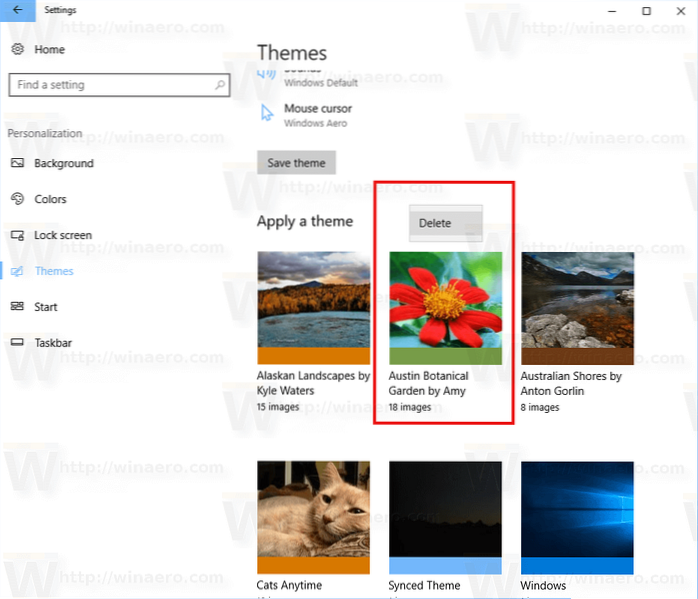Click the Mouse cursor arrow icon
This screenshot has width=698, height=599.
click(267, 114)
